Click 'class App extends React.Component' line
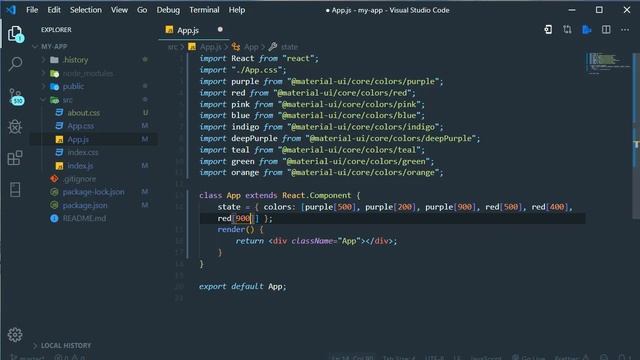 pos(280,196)
